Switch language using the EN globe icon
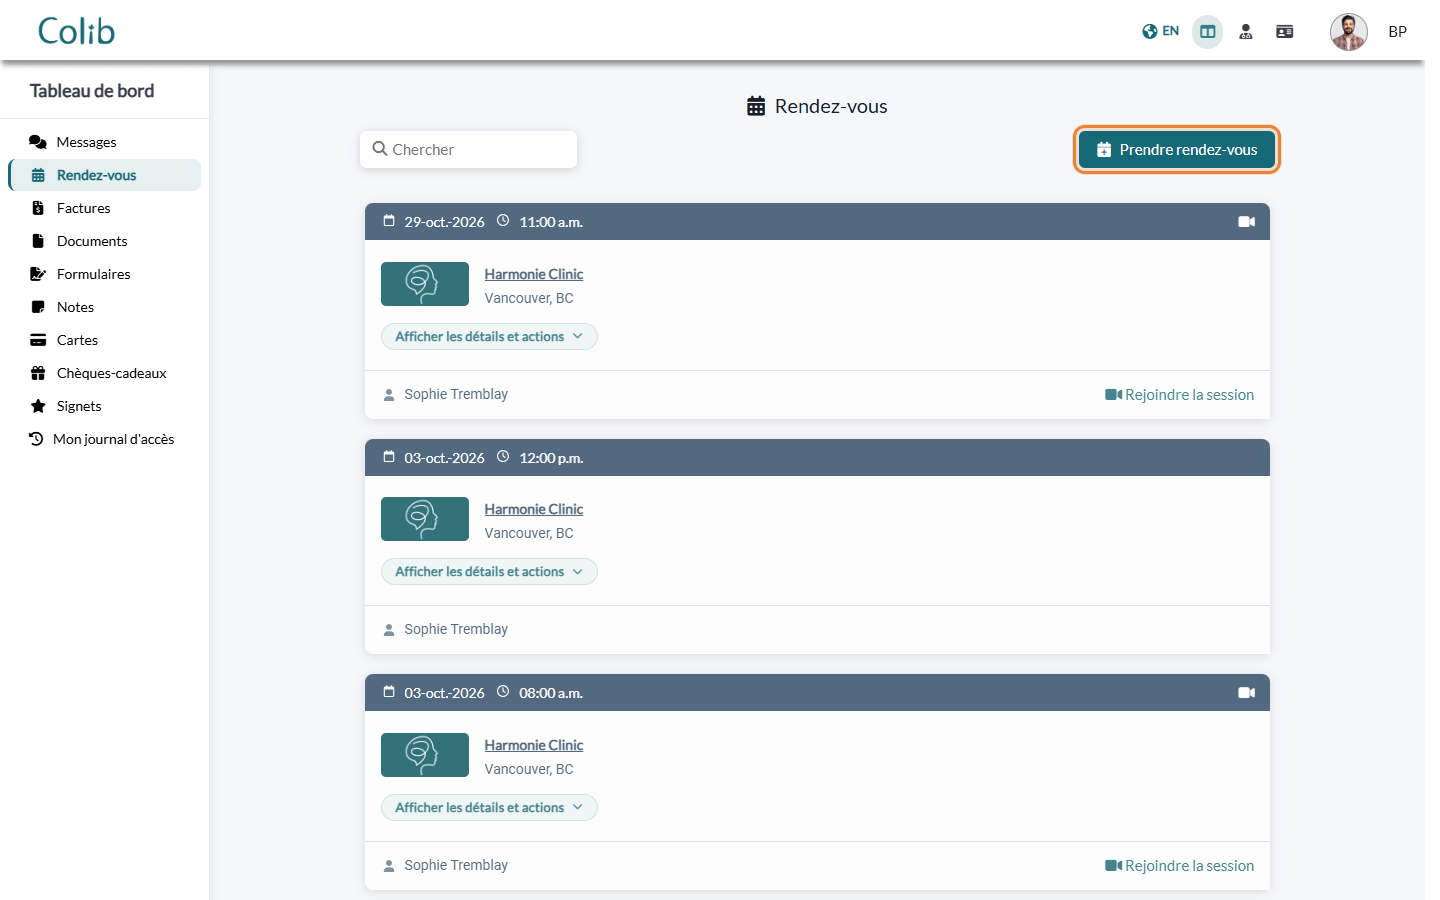This screenshot has width=1440, height=900. pyautogui.click(x=1160, y=31)
